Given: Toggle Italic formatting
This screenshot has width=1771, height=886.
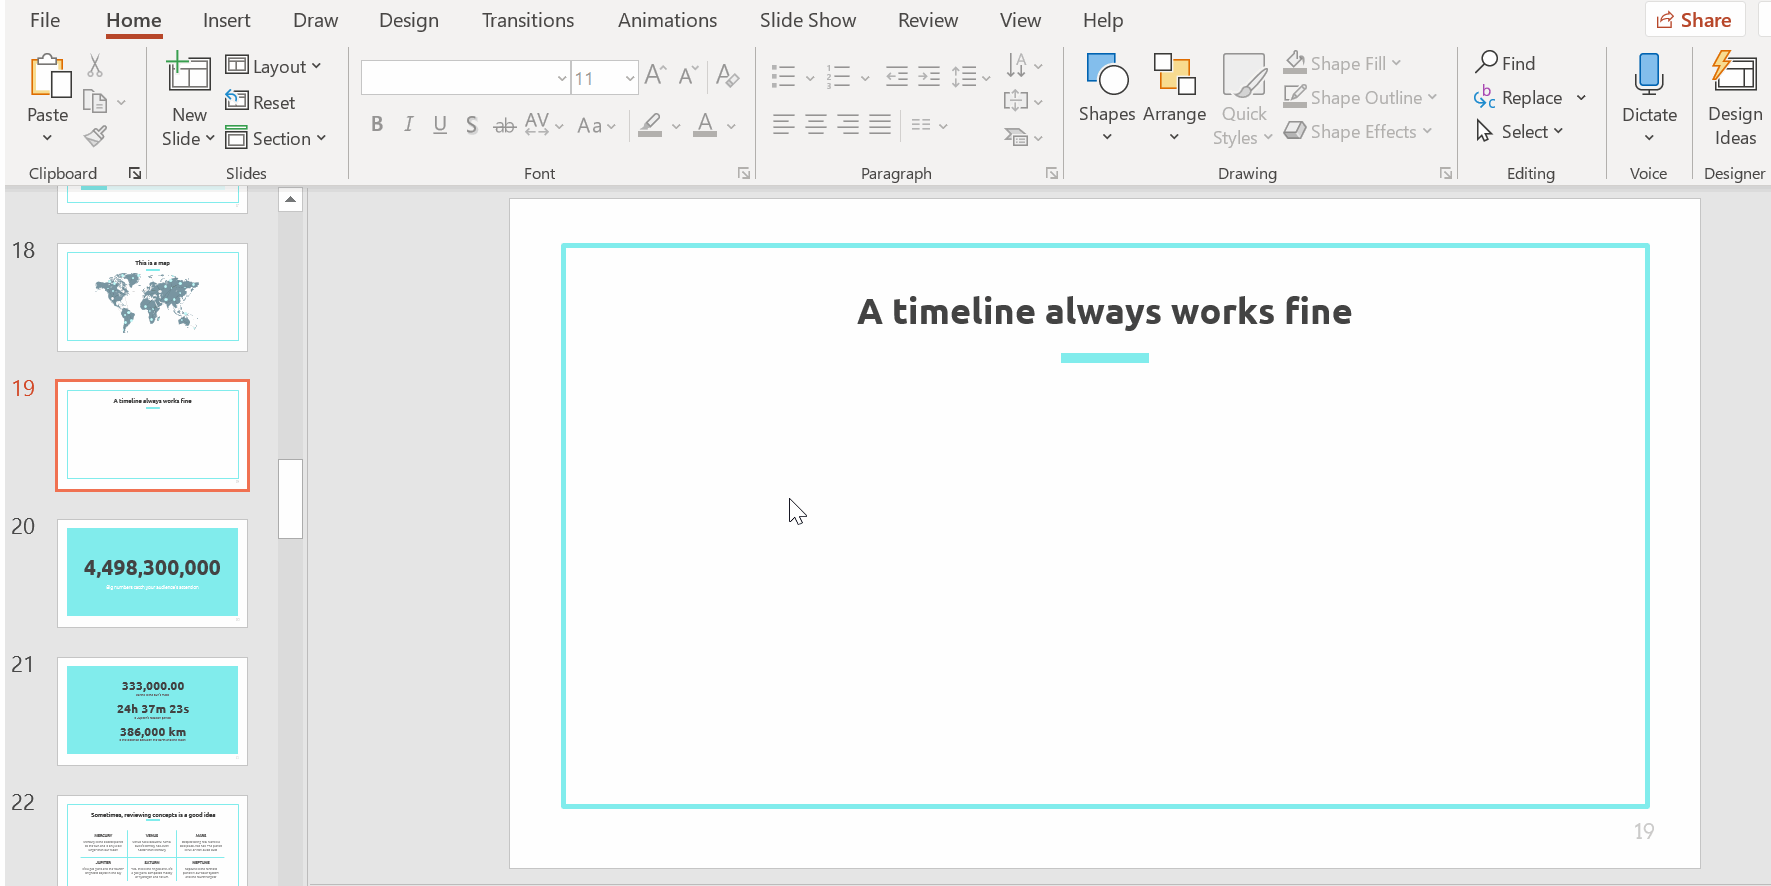Looking at the screenshot, I should [x=408, y=124].
